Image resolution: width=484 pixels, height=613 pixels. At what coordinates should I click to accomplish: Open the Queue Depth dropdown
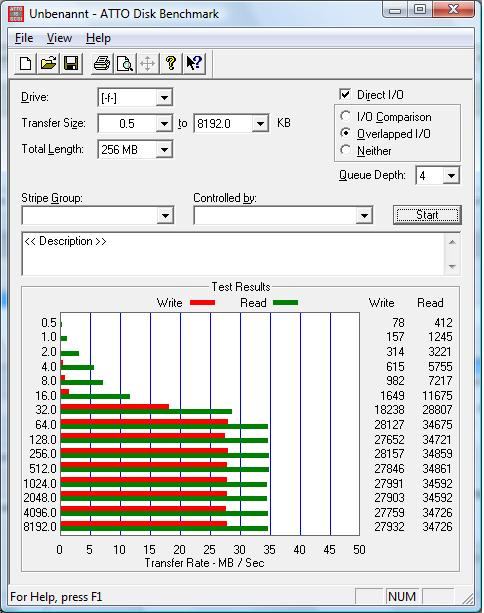(x=451, y=176)
